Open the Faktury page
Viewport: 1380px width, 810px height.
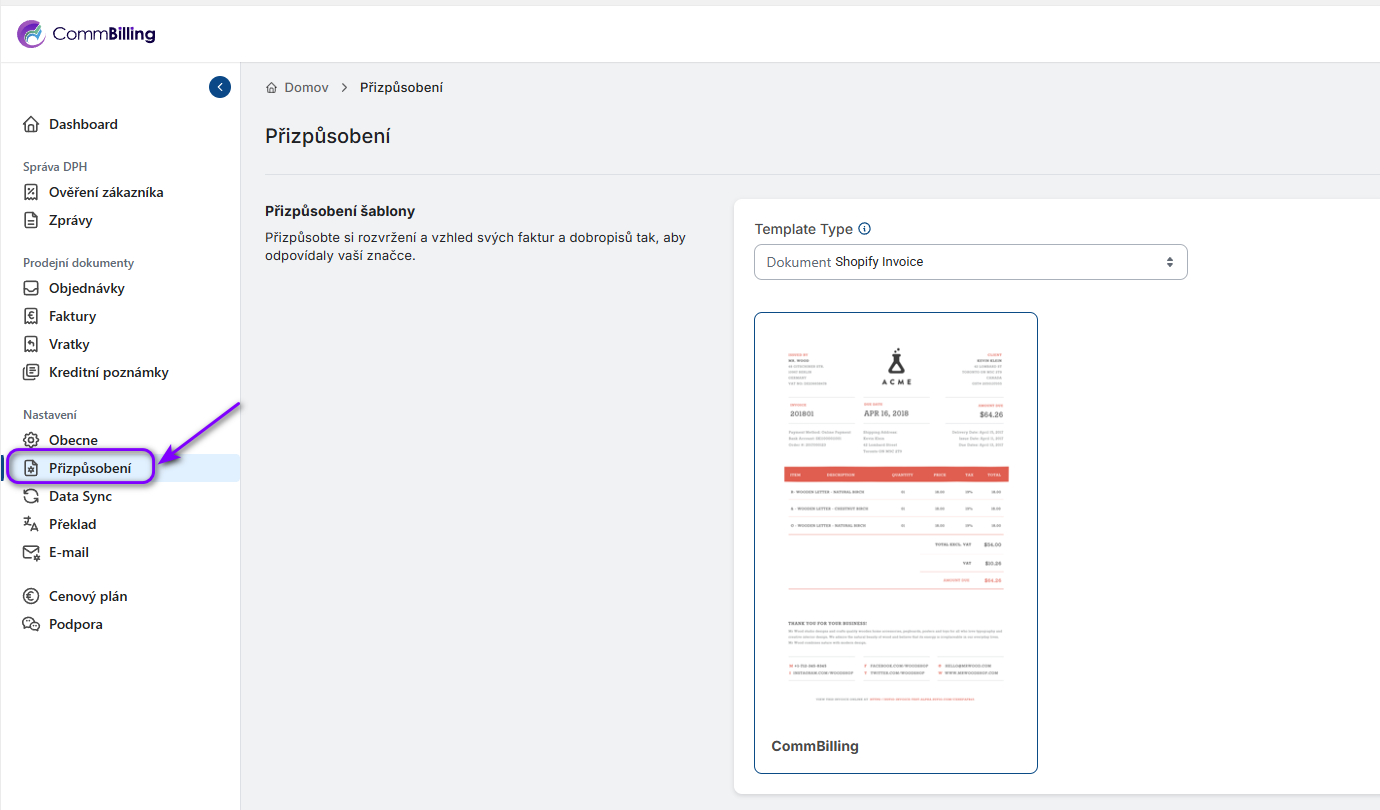tap(72, 316)
